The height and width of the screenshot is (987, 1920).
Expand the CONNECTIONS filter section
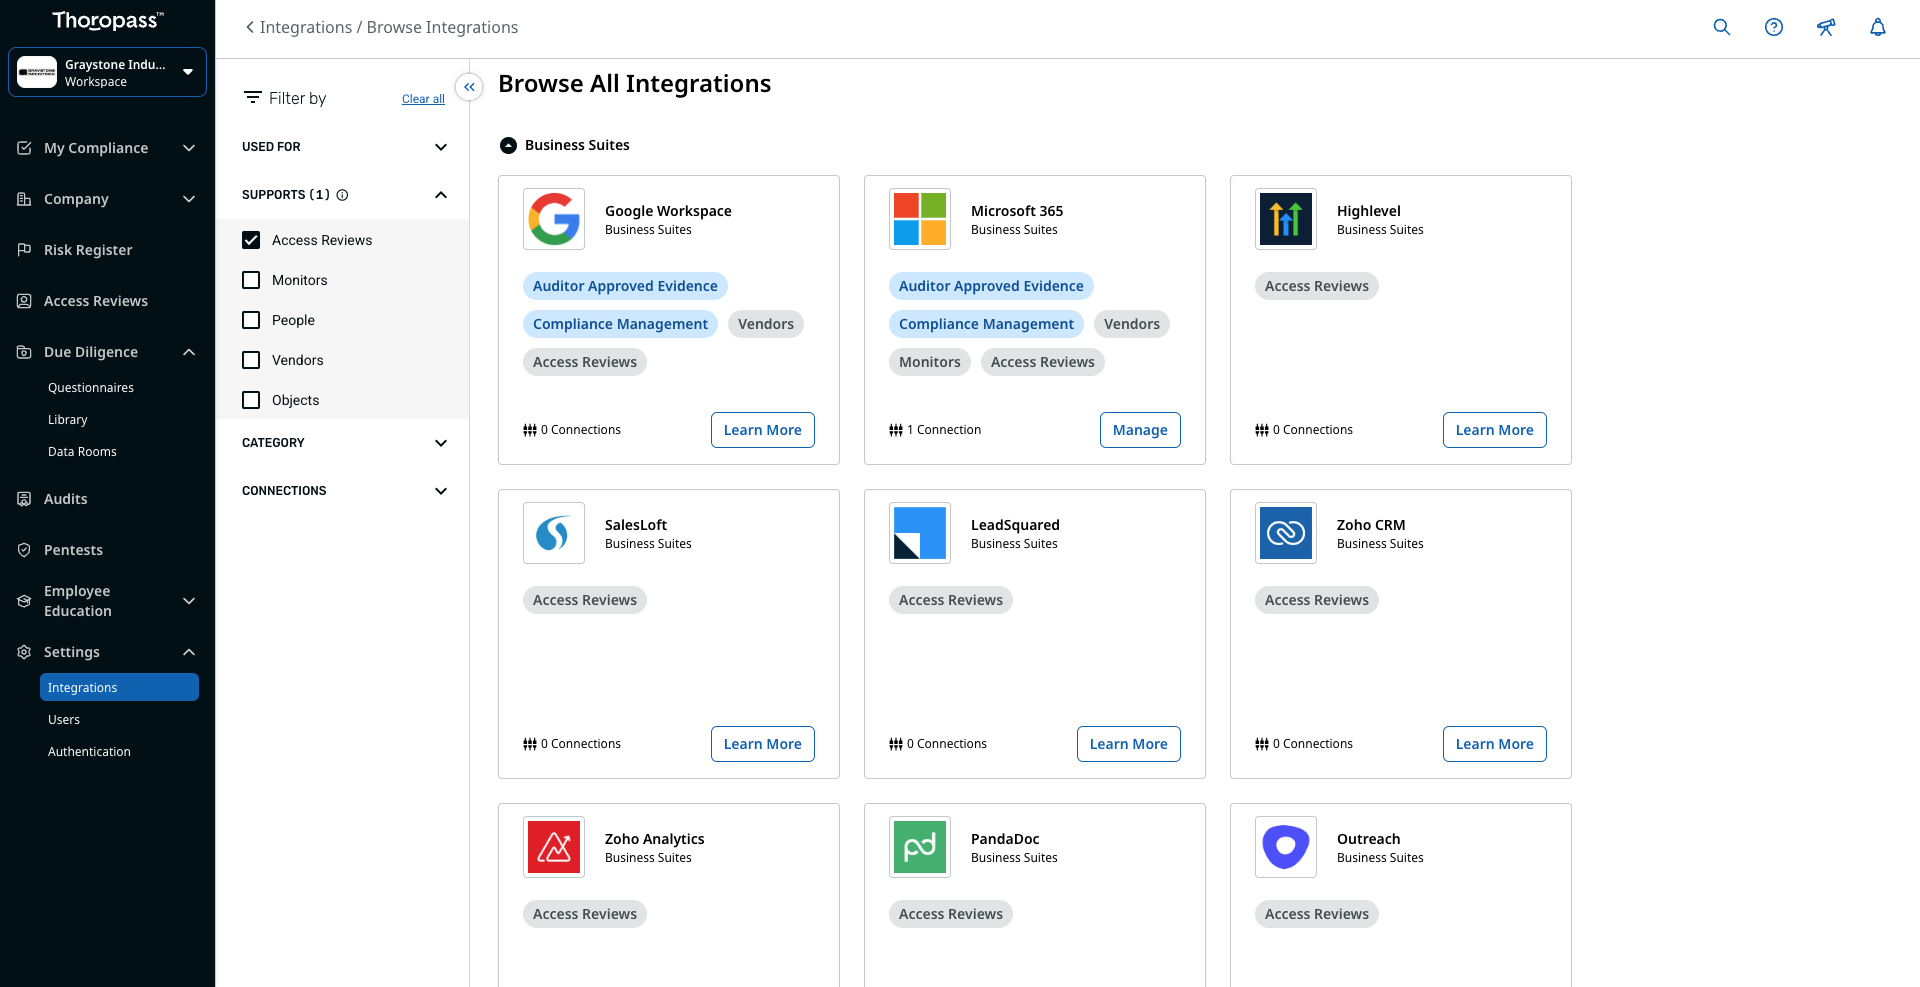pyautogui.click(x=343, y=491)
